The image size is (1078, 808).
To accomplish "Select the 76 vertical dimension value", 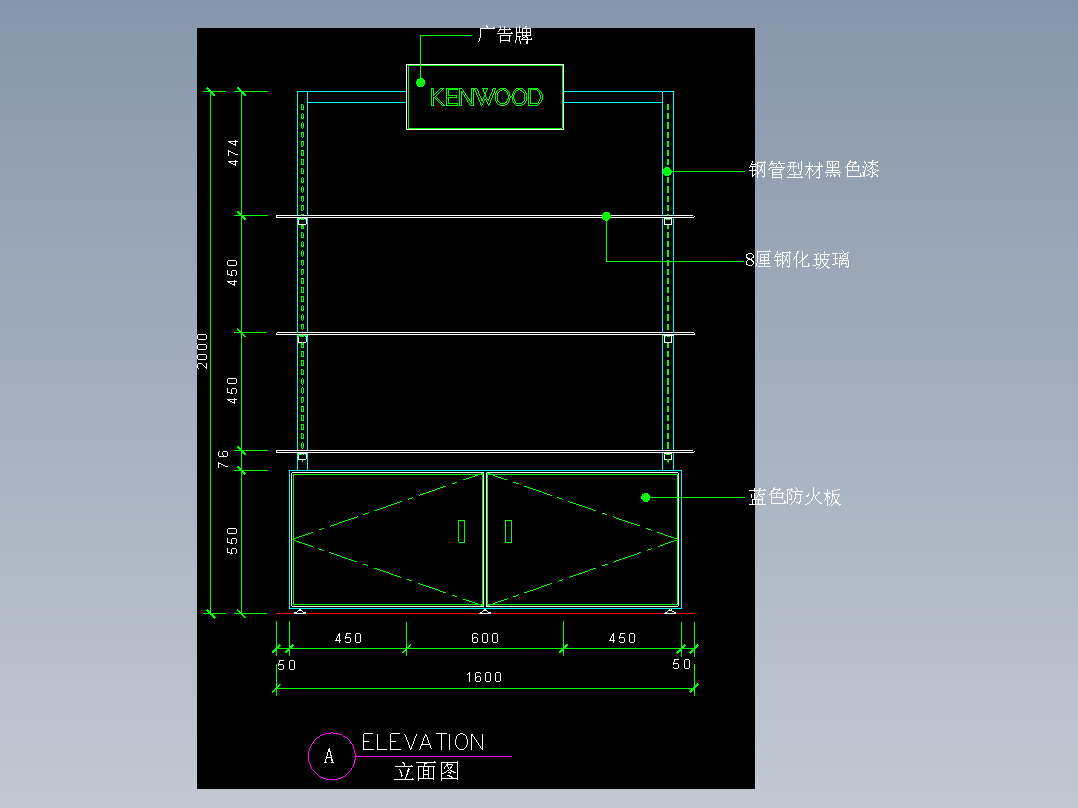I will tap(223, 459).
